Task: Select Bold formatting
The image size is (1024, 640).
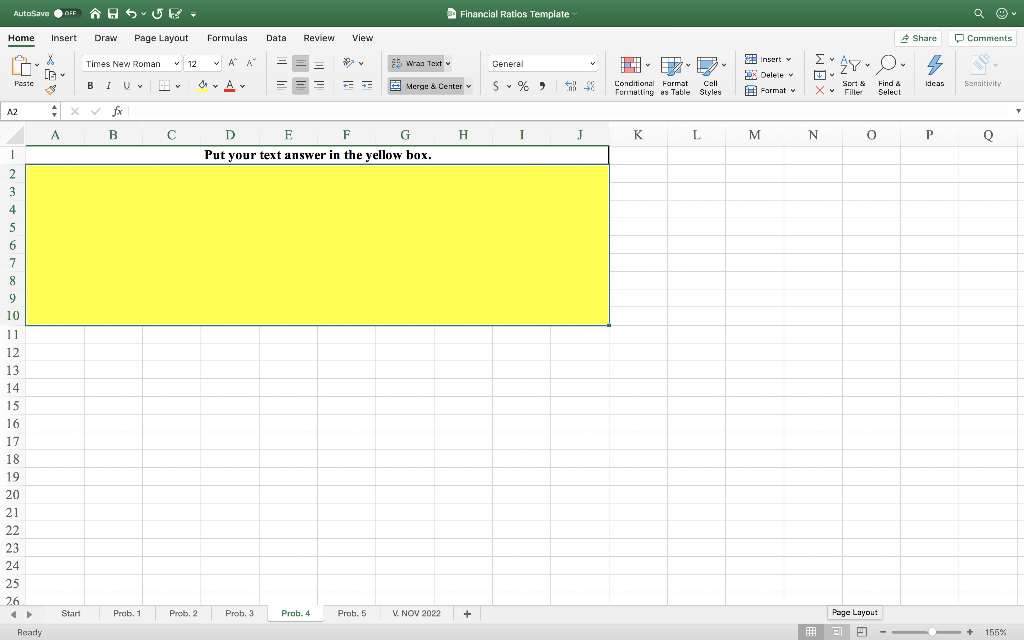Action: click(x=90, y=85)
